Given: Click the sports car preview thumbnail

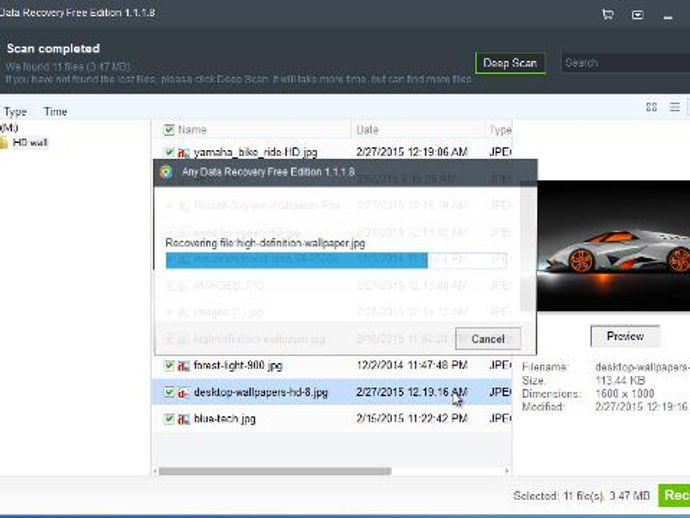Looking at the screenshot, I should coord(613,246).
